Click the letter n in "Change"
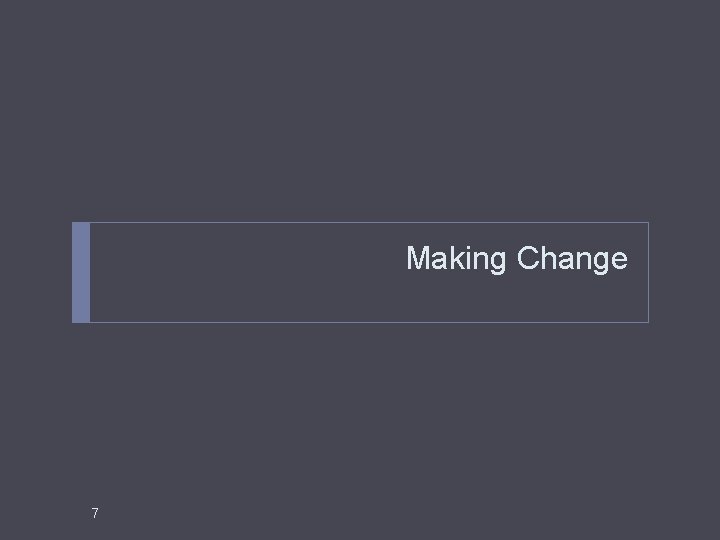 click(580, 260)
